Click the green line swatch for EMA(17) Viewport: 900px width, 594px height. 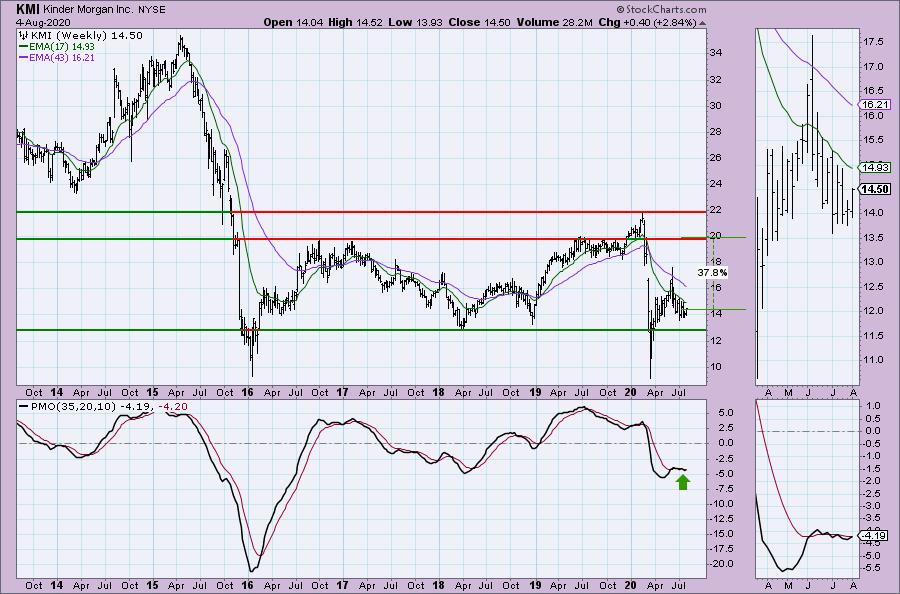[x=24, y=46]
